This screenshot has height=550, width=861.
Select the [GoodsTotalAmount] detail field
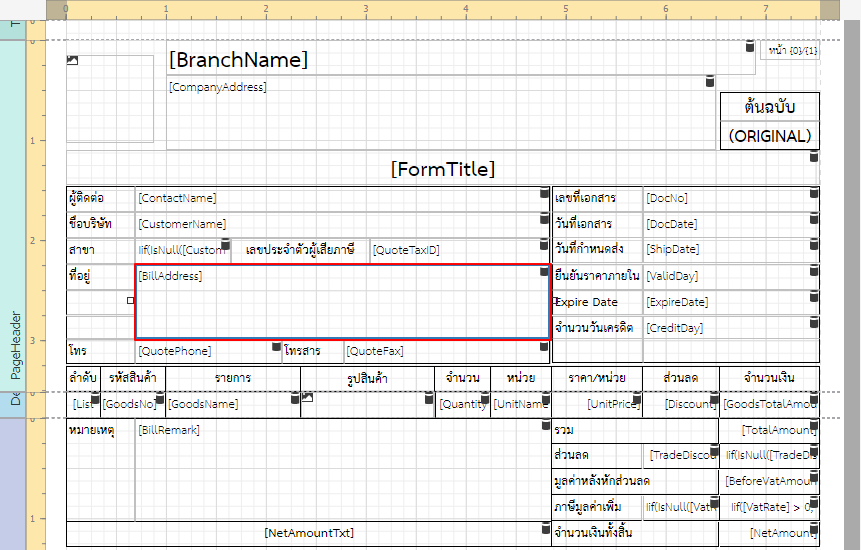(x=769, y=405)
